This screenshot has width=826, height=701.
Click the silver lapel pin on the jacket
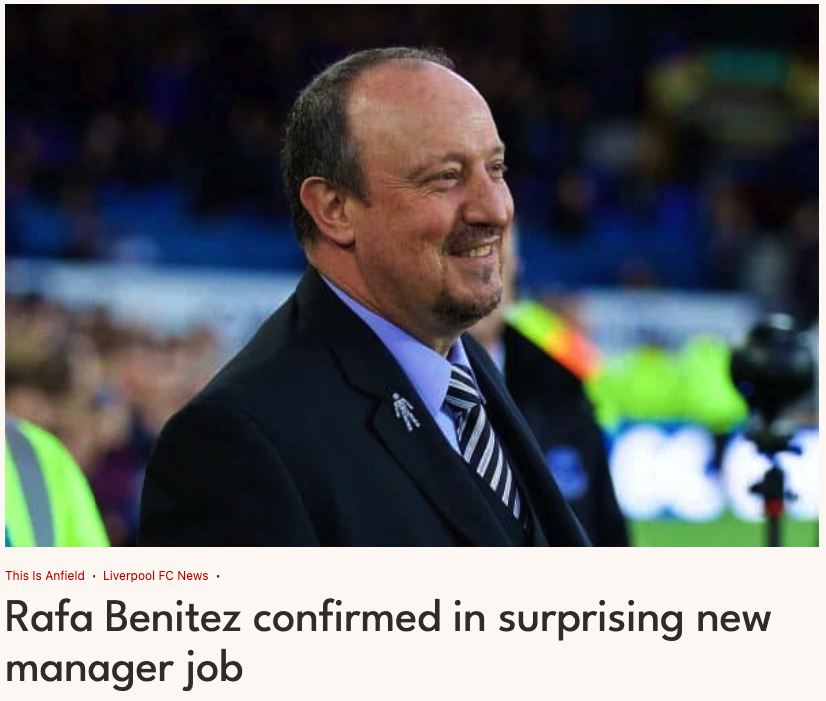405,411
